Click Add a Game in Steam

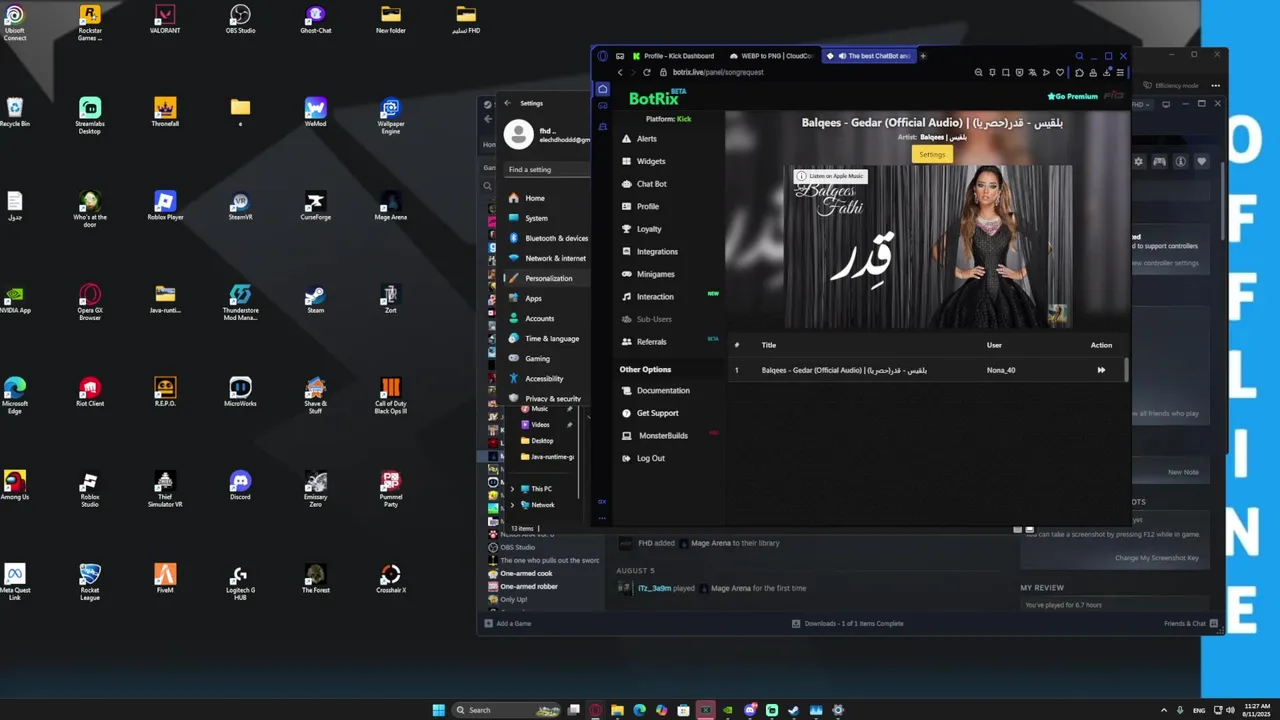(x=508, y=623)
